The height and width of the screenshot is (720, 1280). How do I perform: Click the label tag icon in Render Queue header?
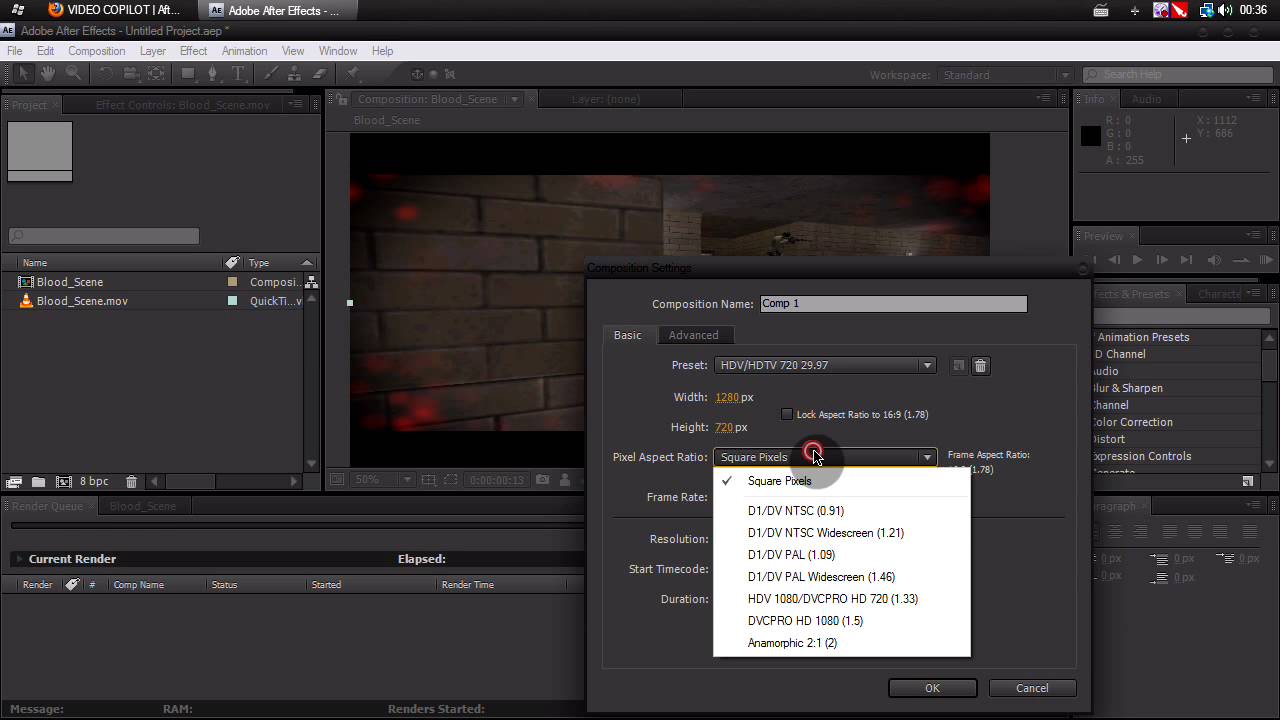72,584
